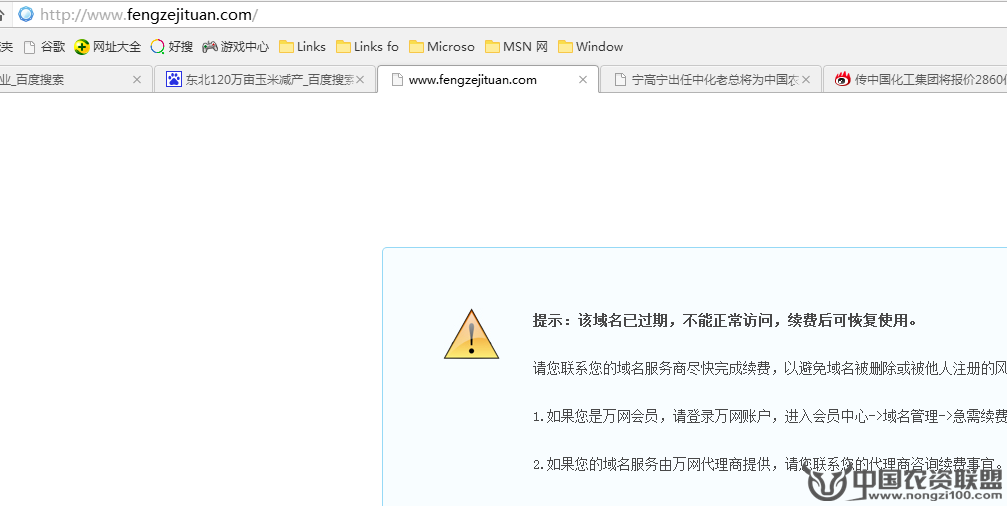
Task: Open the 游戏中心 bookmark
Action: [235, 47]
